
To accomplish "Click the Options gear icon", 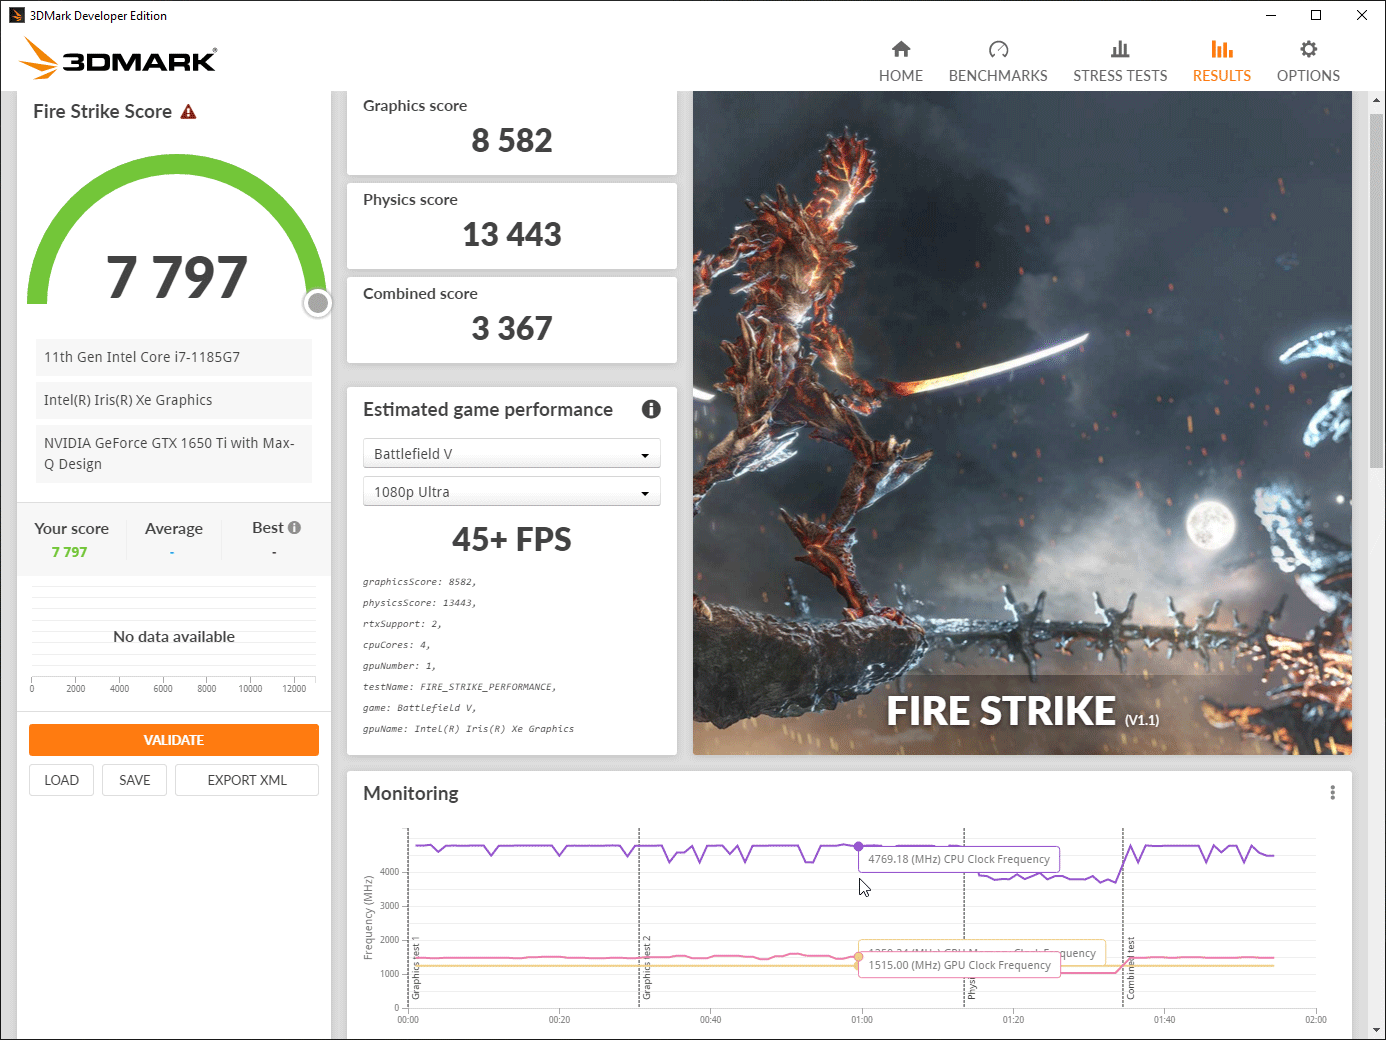I will point(1308,49).
